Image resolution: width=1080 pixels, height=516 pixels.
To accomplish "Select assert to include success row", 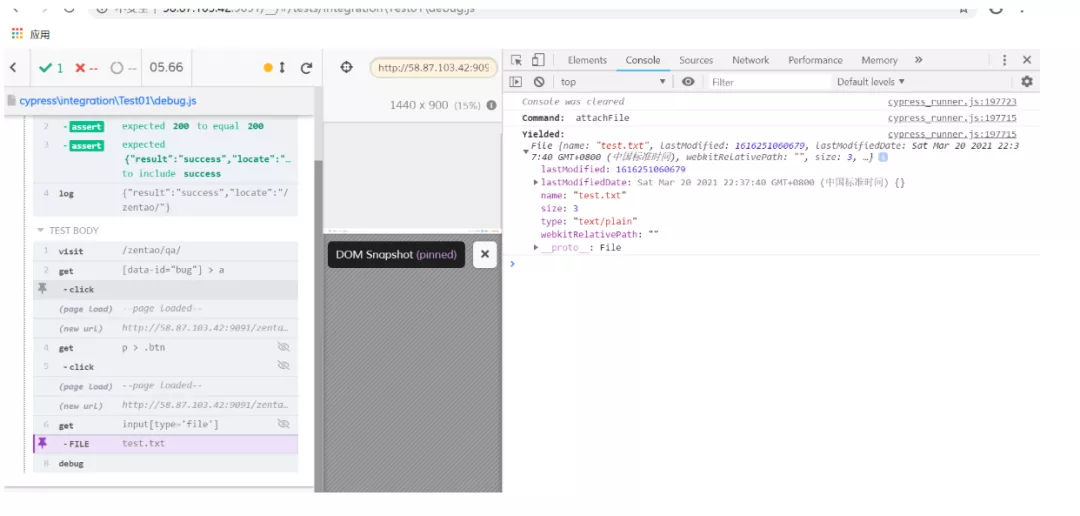I will coord(165,159).
